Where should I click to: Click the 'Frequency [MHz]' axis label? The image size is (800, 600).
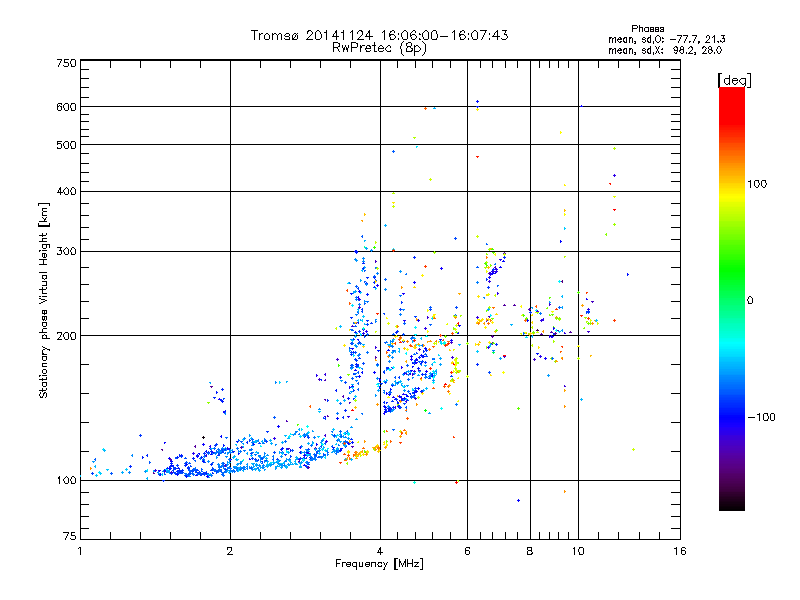point(379,564)
